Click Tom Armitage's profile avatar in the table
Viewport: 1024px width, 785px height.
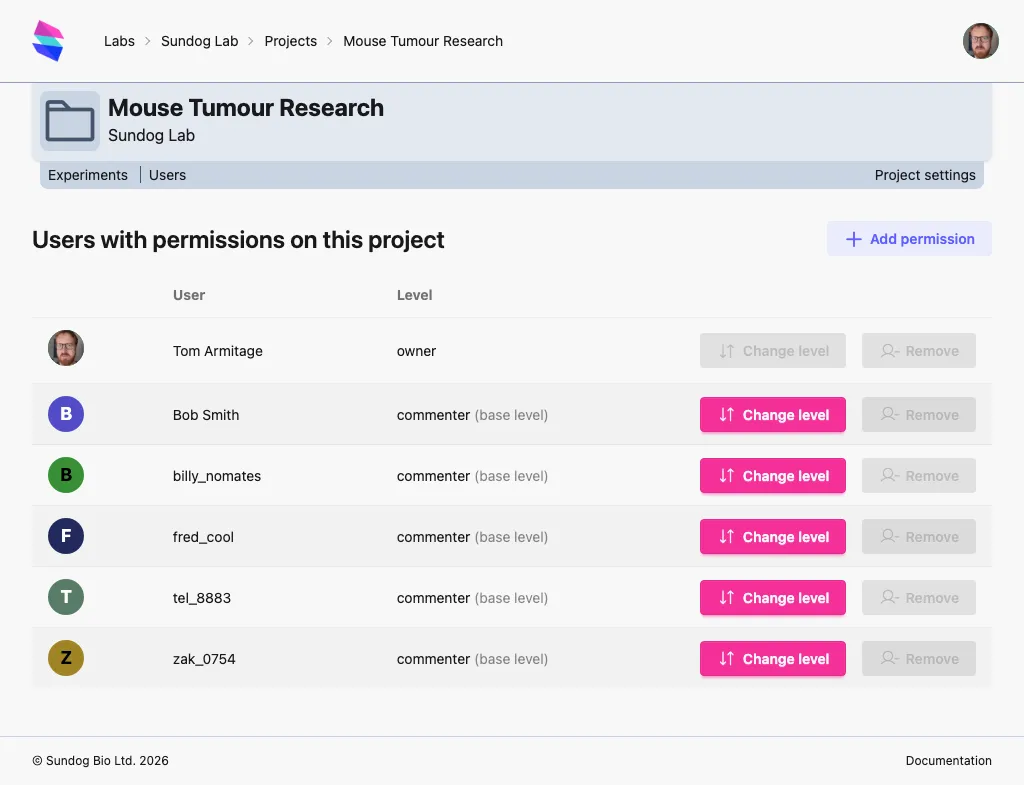65,348
